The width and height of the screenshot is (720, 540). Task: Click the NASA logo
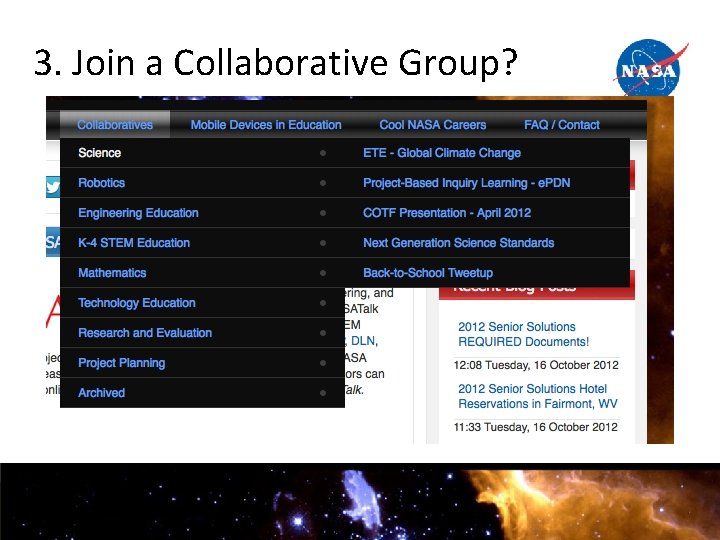click(650, 68)
